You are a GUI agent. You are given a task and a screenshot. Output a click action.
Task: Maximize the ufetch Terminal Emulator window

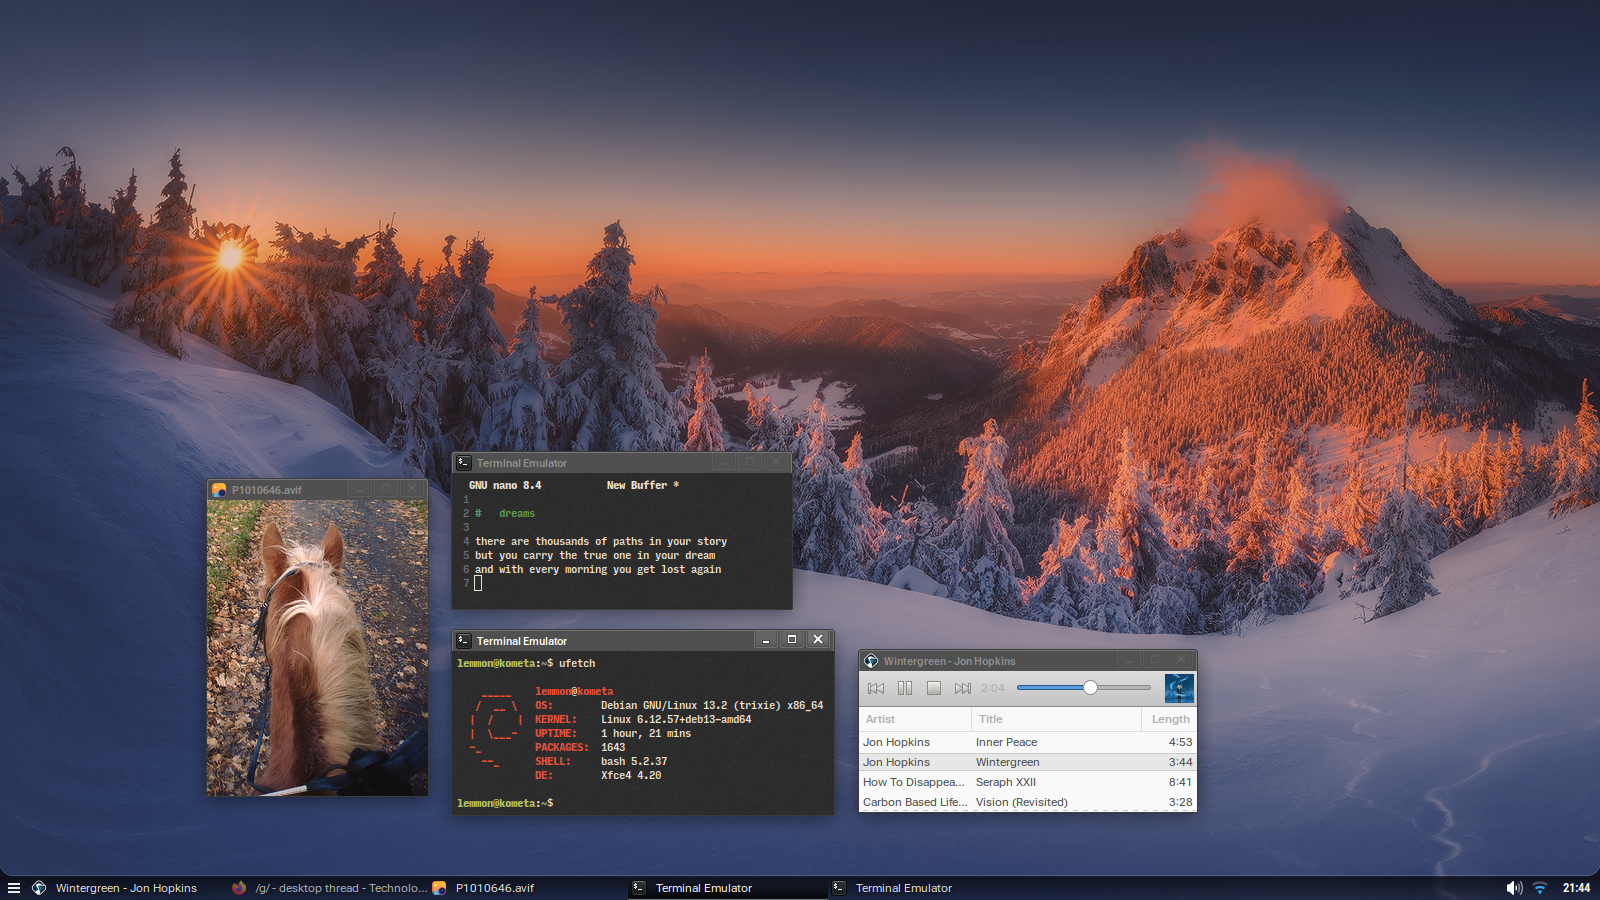792,640
